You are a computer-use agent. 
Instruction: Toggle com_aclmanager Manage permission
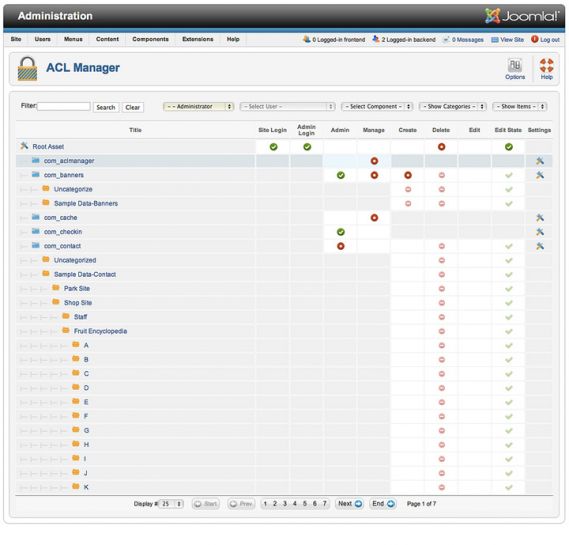(x=374, y=161)
